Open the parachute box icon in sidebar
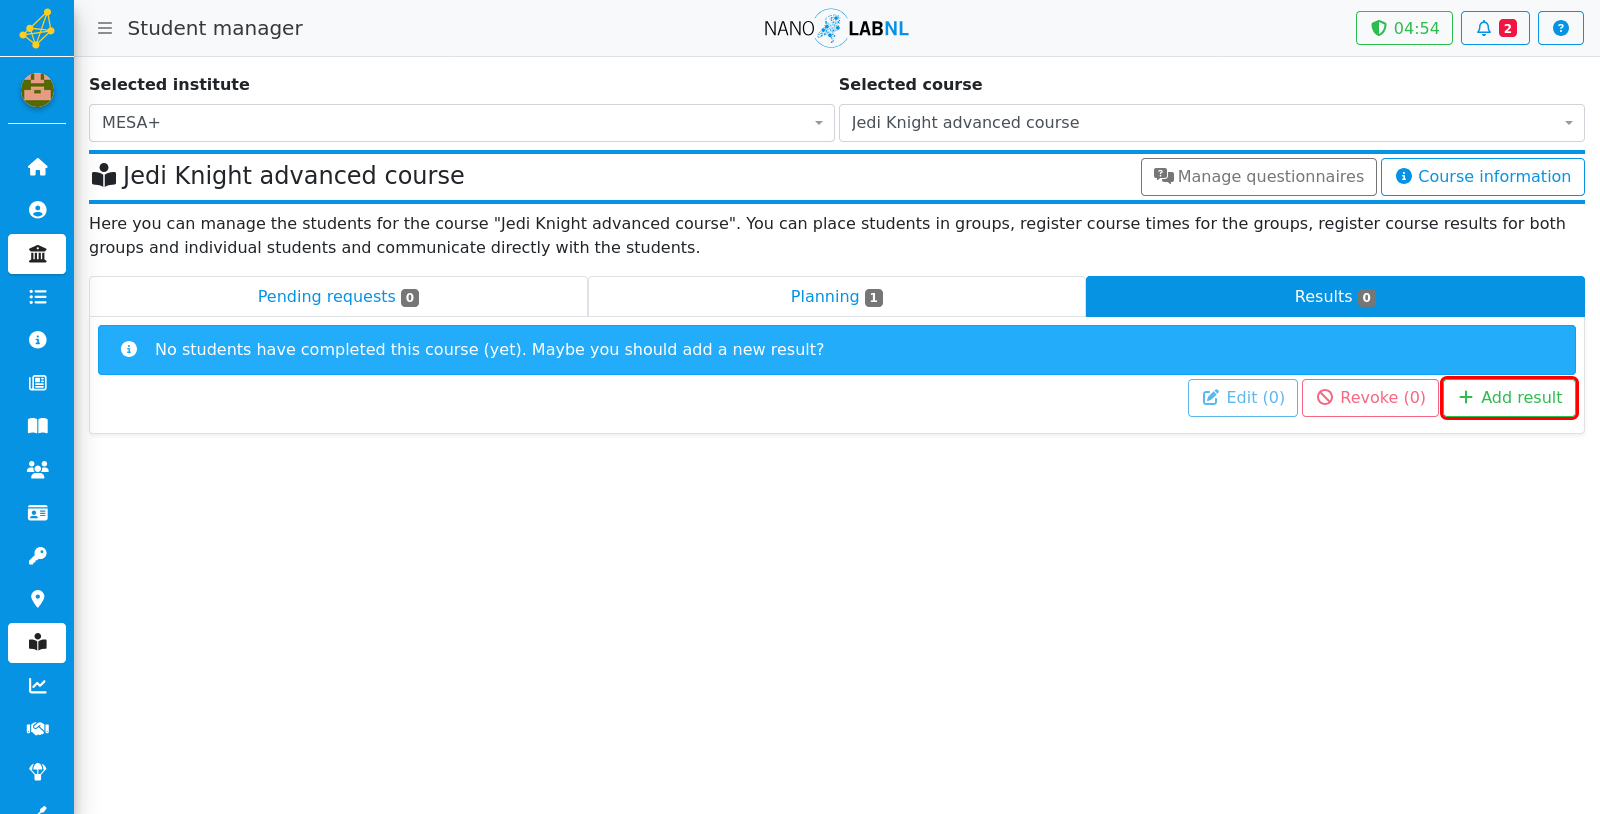 pyautogui.click(x=37, y=772)
